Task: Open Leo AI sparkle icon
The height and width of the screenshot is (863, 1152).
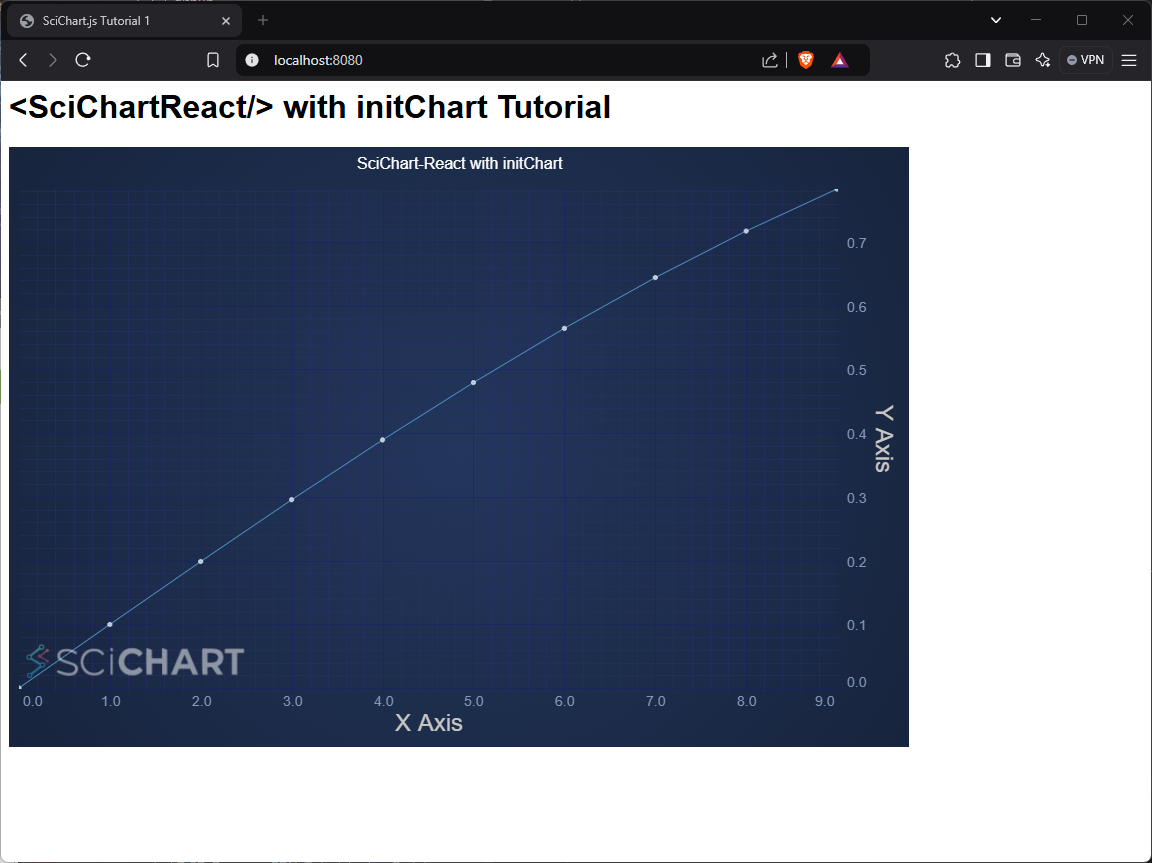Action: click(x=1042, y=60)
